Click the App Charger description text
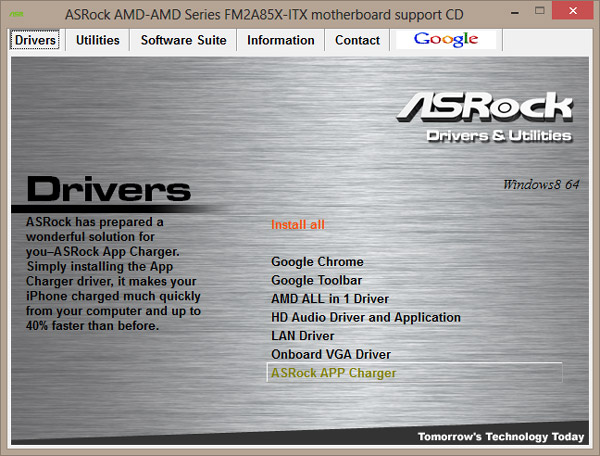The width and height of the screenshot is (600, 456). (113, 274)
